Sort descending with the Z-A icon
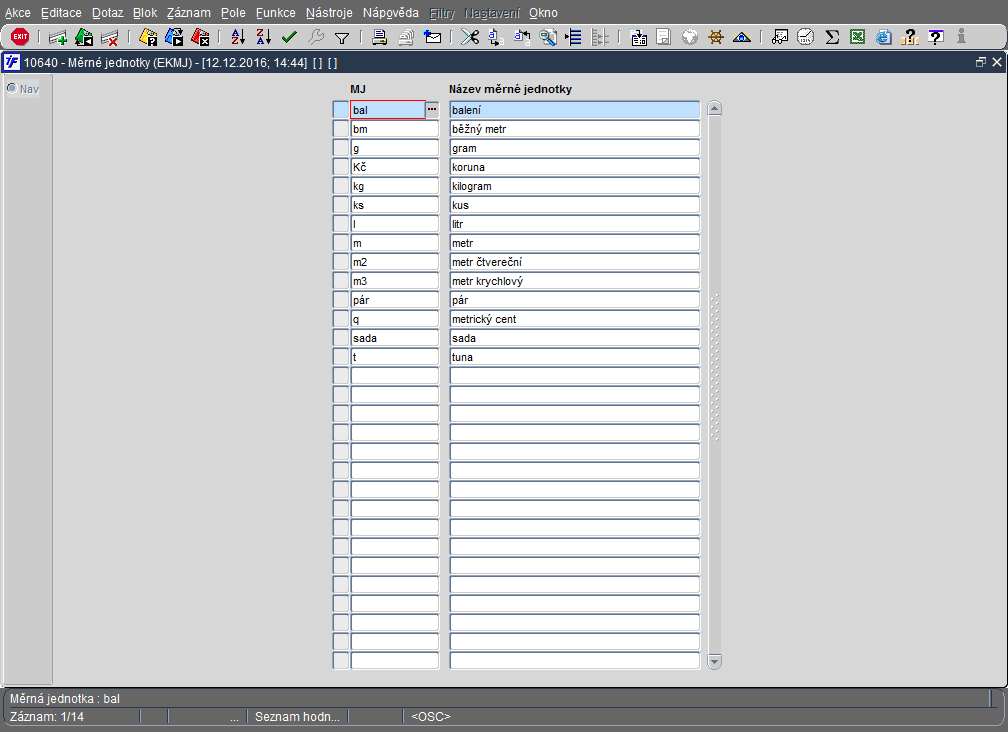Image resolution: width=1008 pixels, height=732 pixels. tap(264, 37)
